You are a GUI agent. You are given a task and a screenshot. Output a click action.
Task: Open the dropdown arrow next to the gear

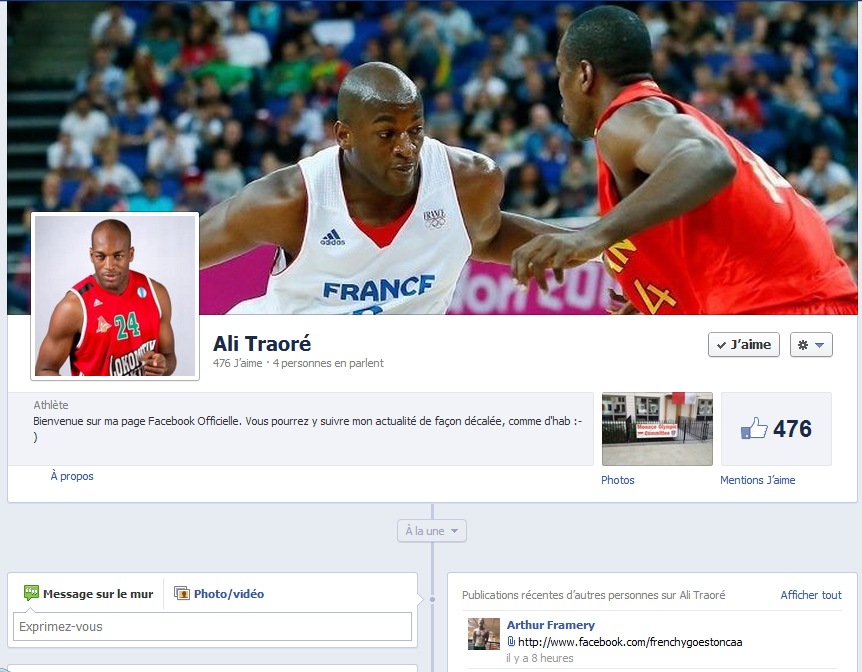tap(820, 345)
